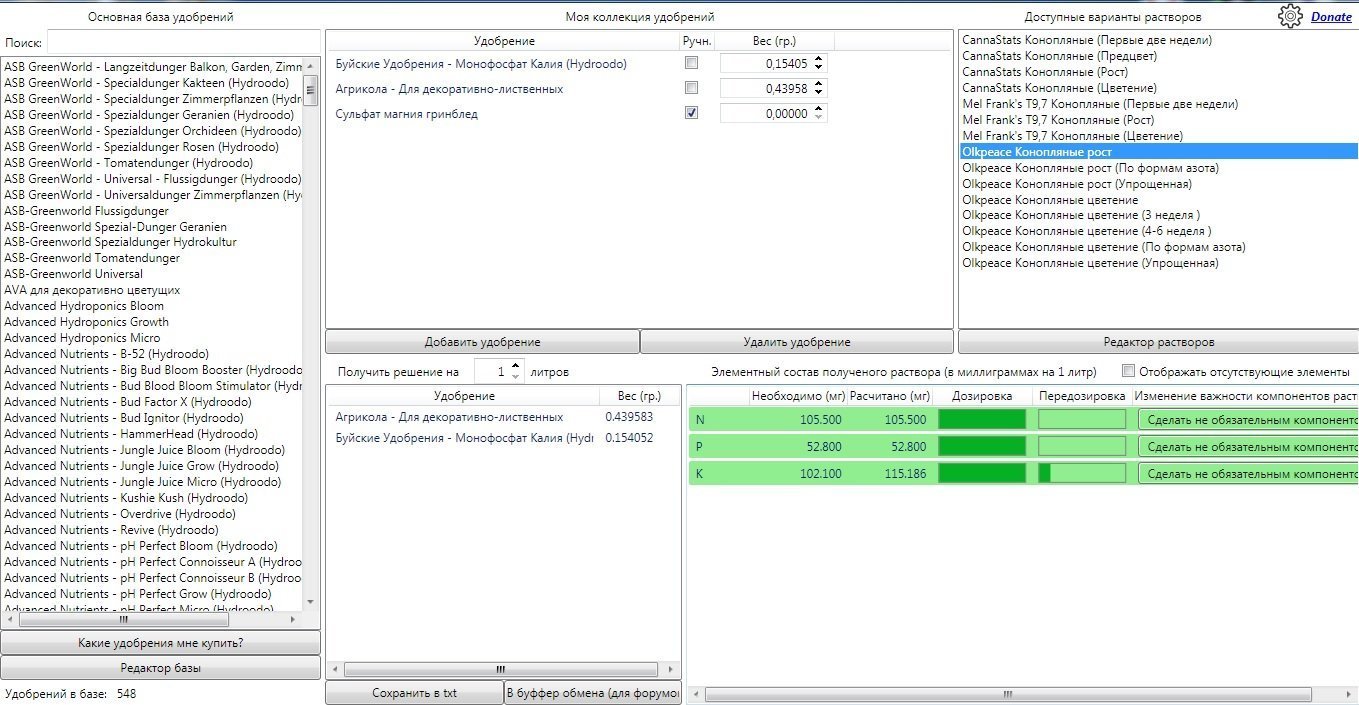Focus the Поиск search field
The height and width of the screenshot is (705, 1359).
click(x=183, y=43)
